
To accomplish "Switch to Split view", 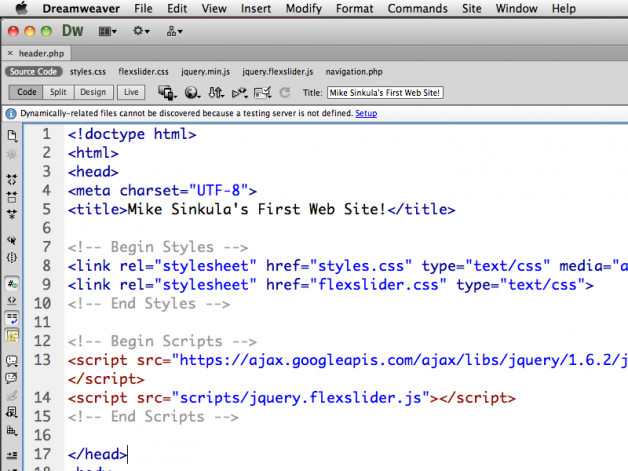I will click(58, 92).
